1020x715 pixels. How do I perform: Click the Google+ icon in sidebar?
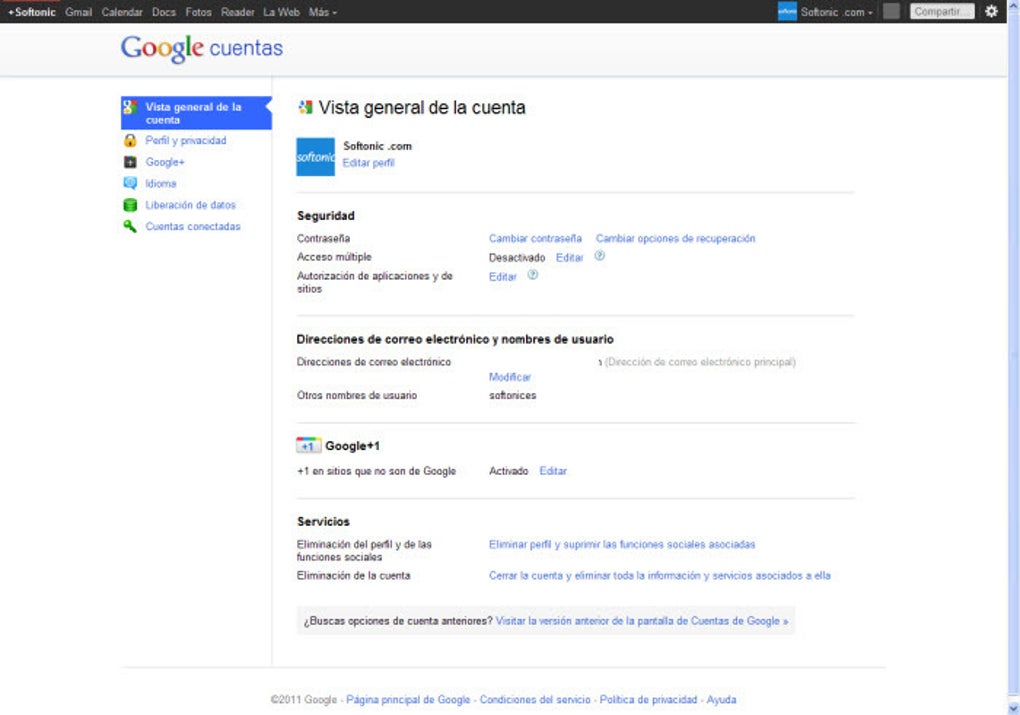pos(130,162)
